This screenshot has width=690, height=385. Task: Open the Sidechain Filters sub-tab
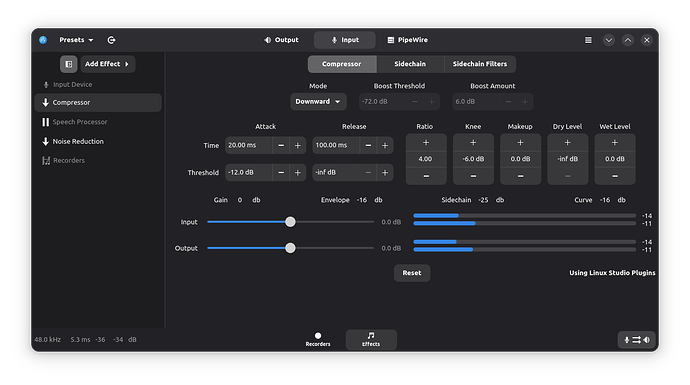point(480,64)
